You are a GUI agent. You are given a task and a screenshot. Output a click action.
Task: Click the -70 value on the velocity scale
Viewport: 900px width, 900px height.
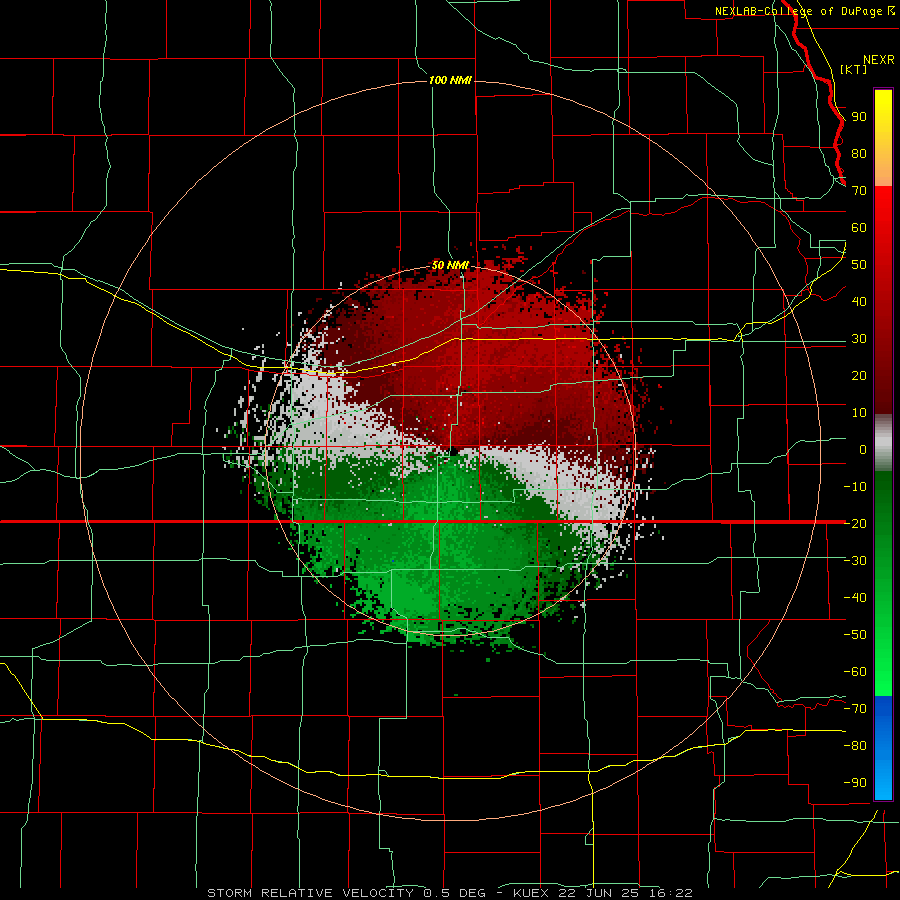click(855, 709)
